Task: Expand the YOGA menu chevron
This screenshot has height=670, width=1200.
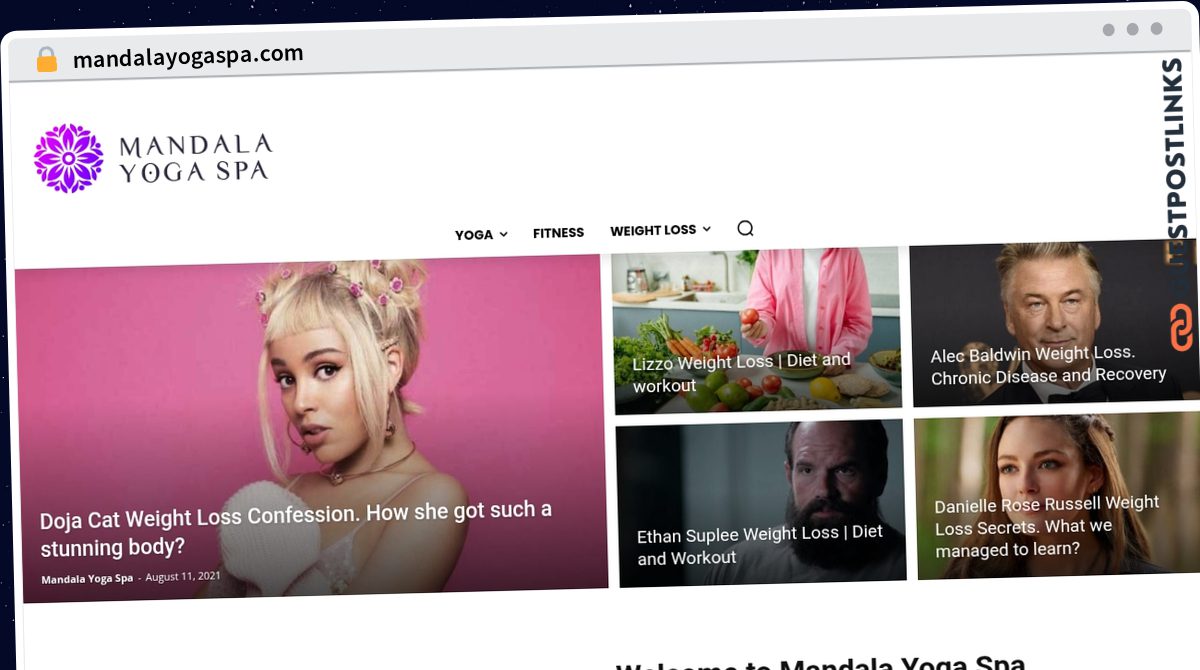Action: (503, 234)
